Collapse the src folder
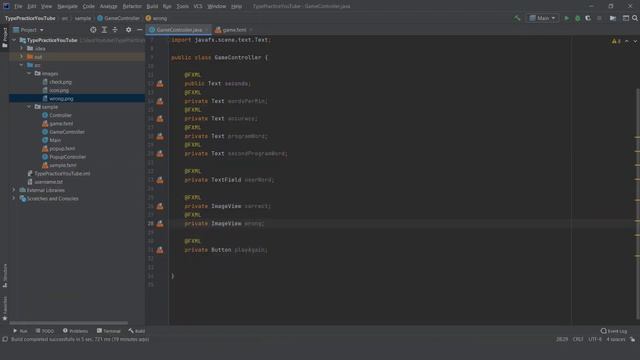The width and height of the screenshot is (640, 360). 21,65
